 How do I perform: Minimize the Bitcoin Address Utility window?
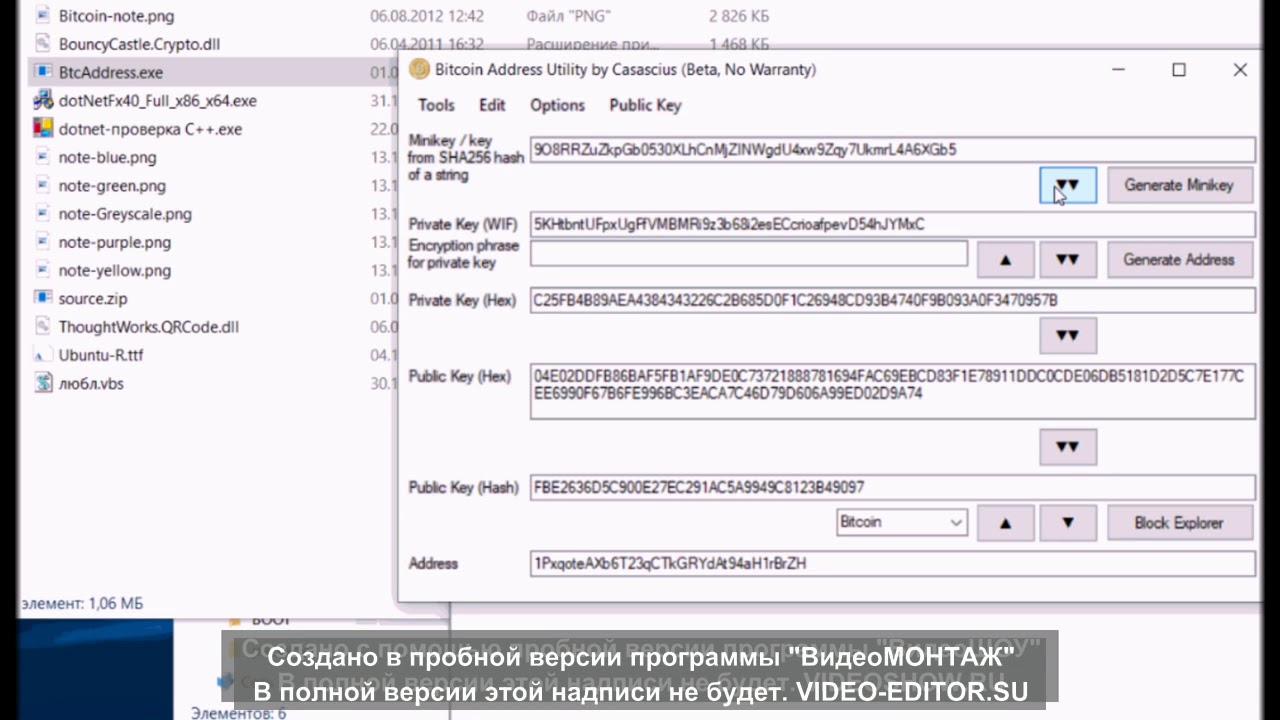(x=1118, y=70)
